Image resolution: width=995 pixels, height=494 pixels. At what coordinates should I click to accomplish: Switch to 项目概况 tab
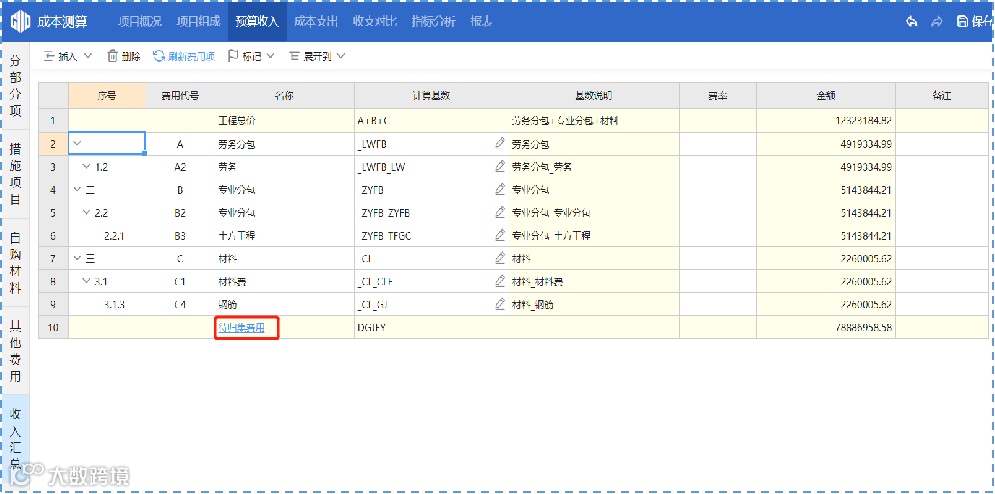(x=140, y=22)
